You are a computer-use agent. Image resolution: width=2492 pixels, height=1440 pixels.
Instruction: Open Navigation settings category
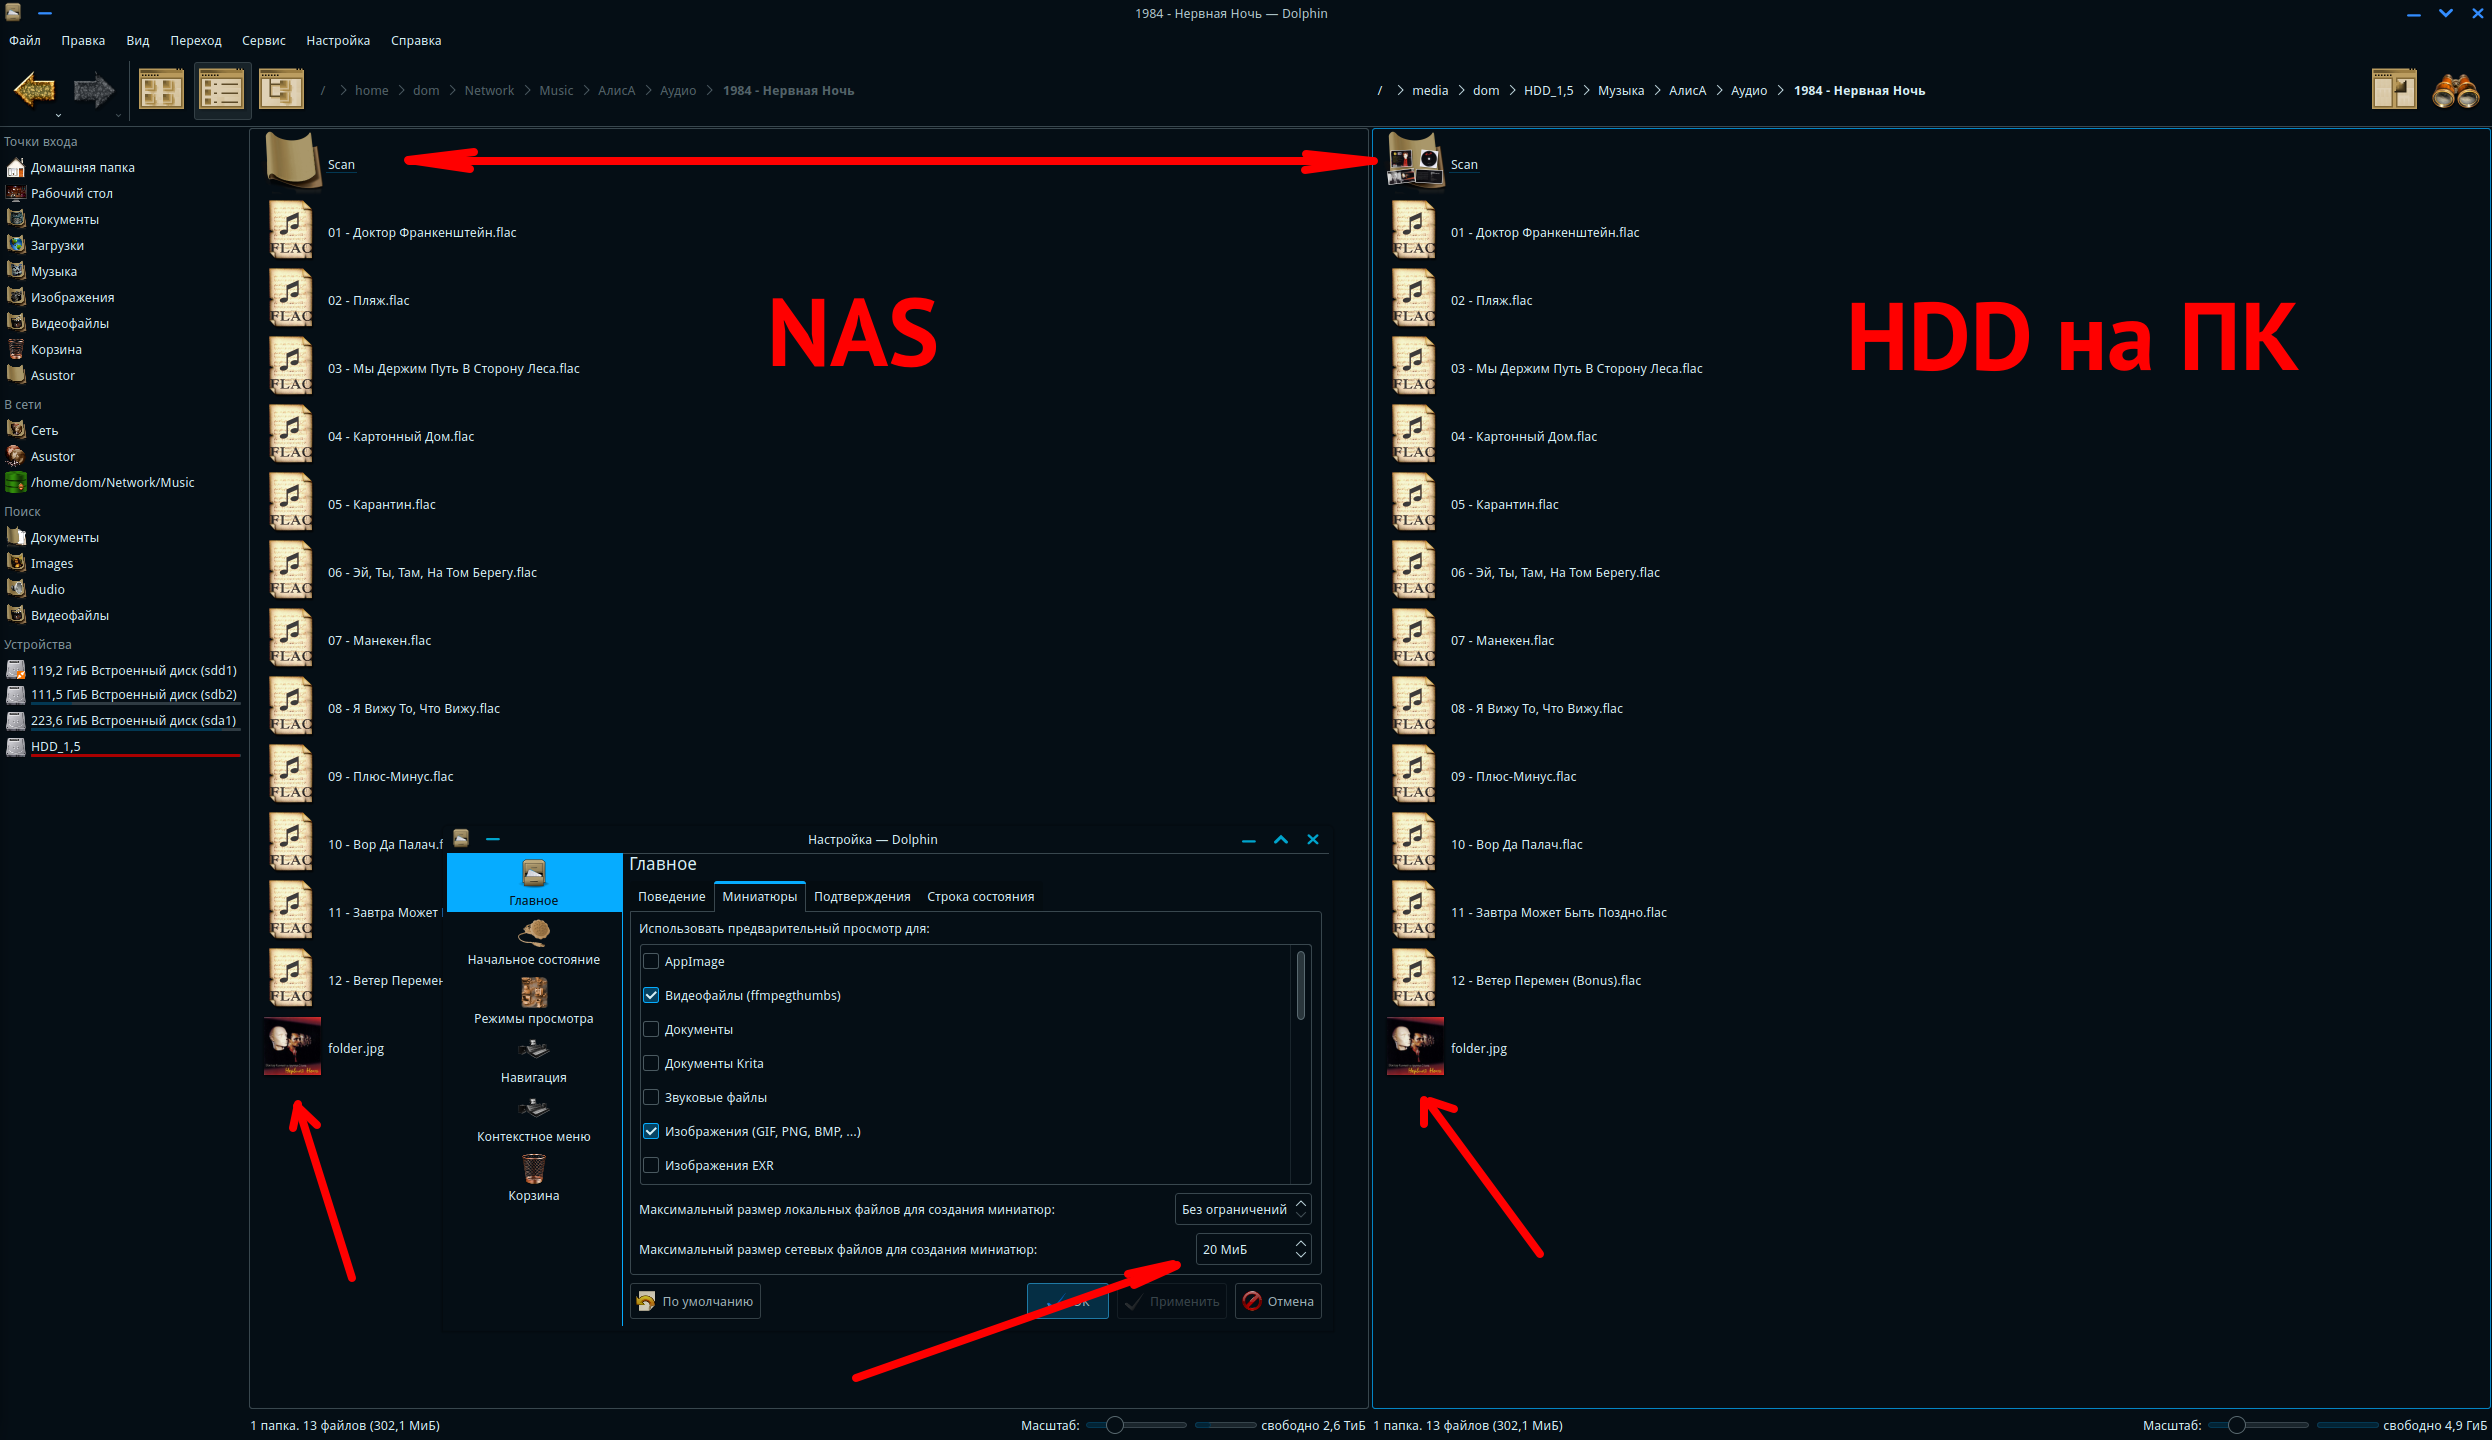click(x=533, y=1061)
